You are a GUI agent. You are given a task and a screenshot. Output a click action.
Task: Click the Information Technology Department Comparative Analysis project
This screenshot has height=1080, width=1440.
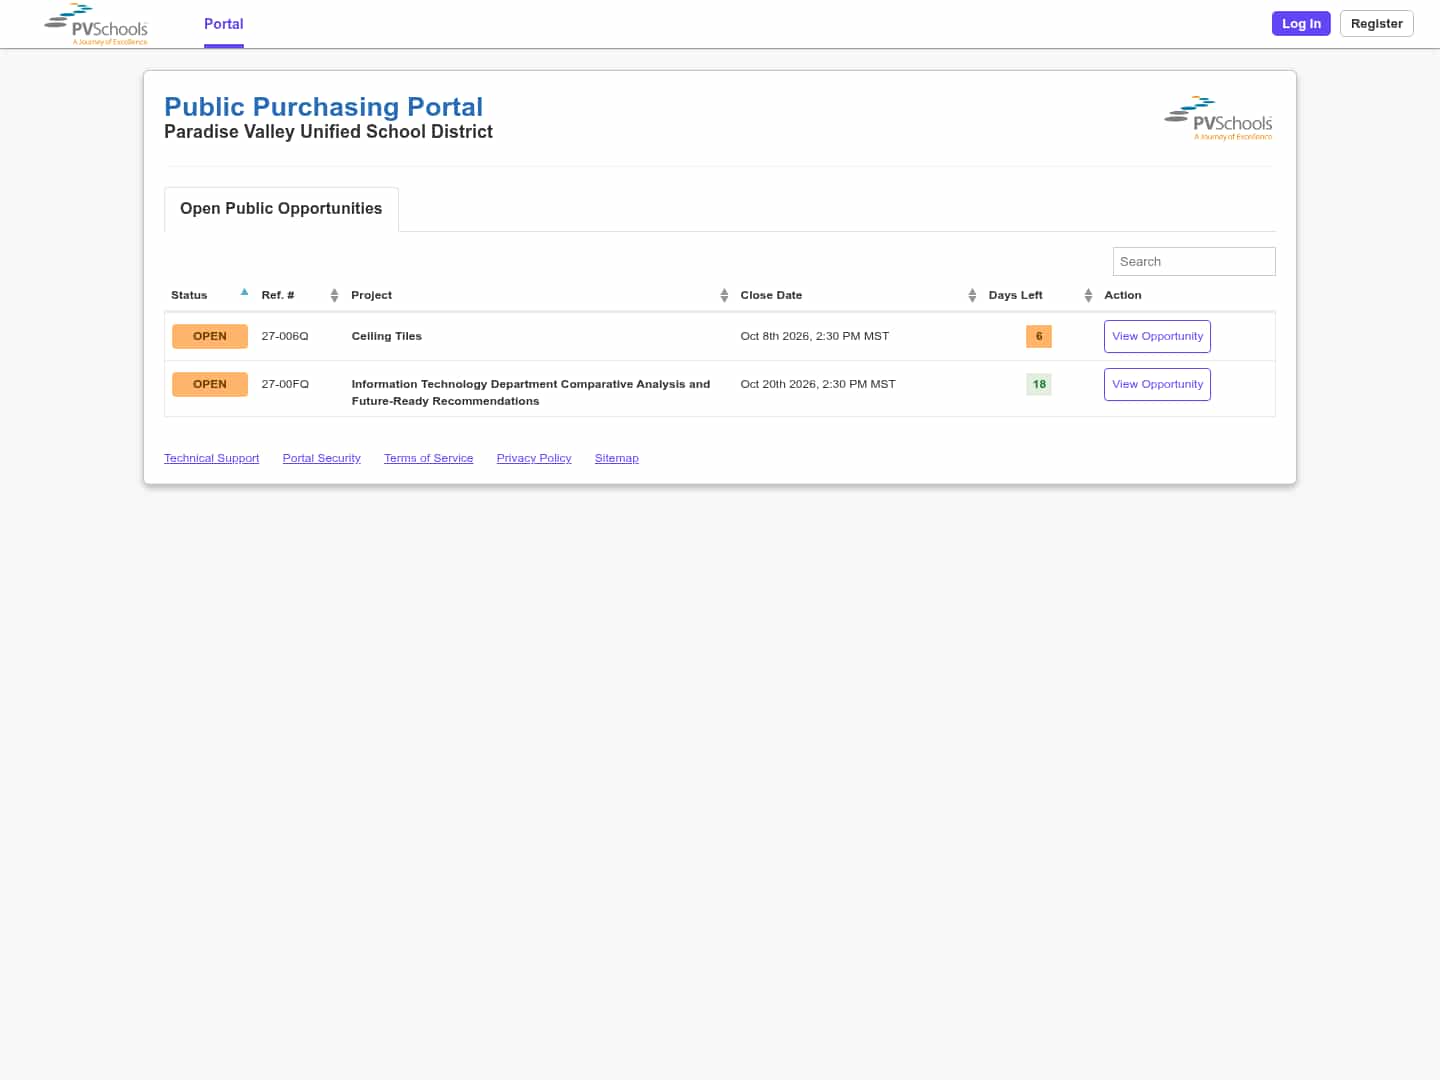(x=531, y=392)
